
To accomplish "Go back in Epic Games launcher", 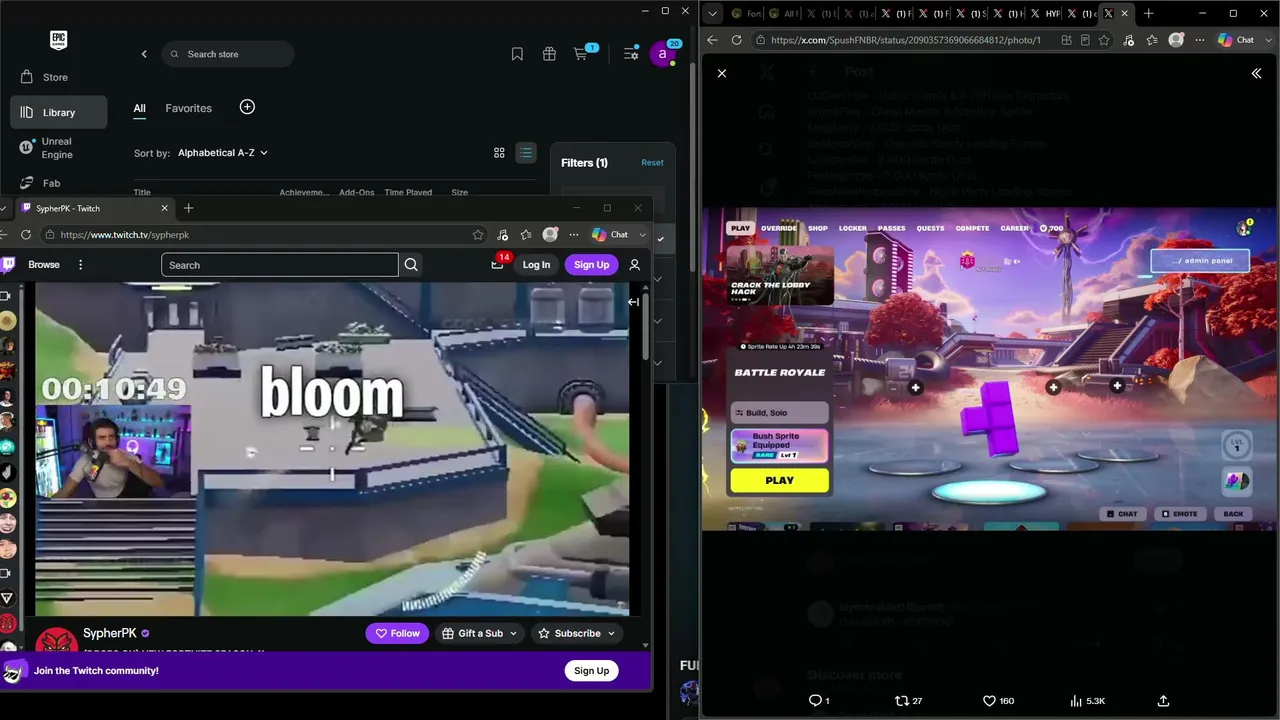I will [x=144, y=54].
